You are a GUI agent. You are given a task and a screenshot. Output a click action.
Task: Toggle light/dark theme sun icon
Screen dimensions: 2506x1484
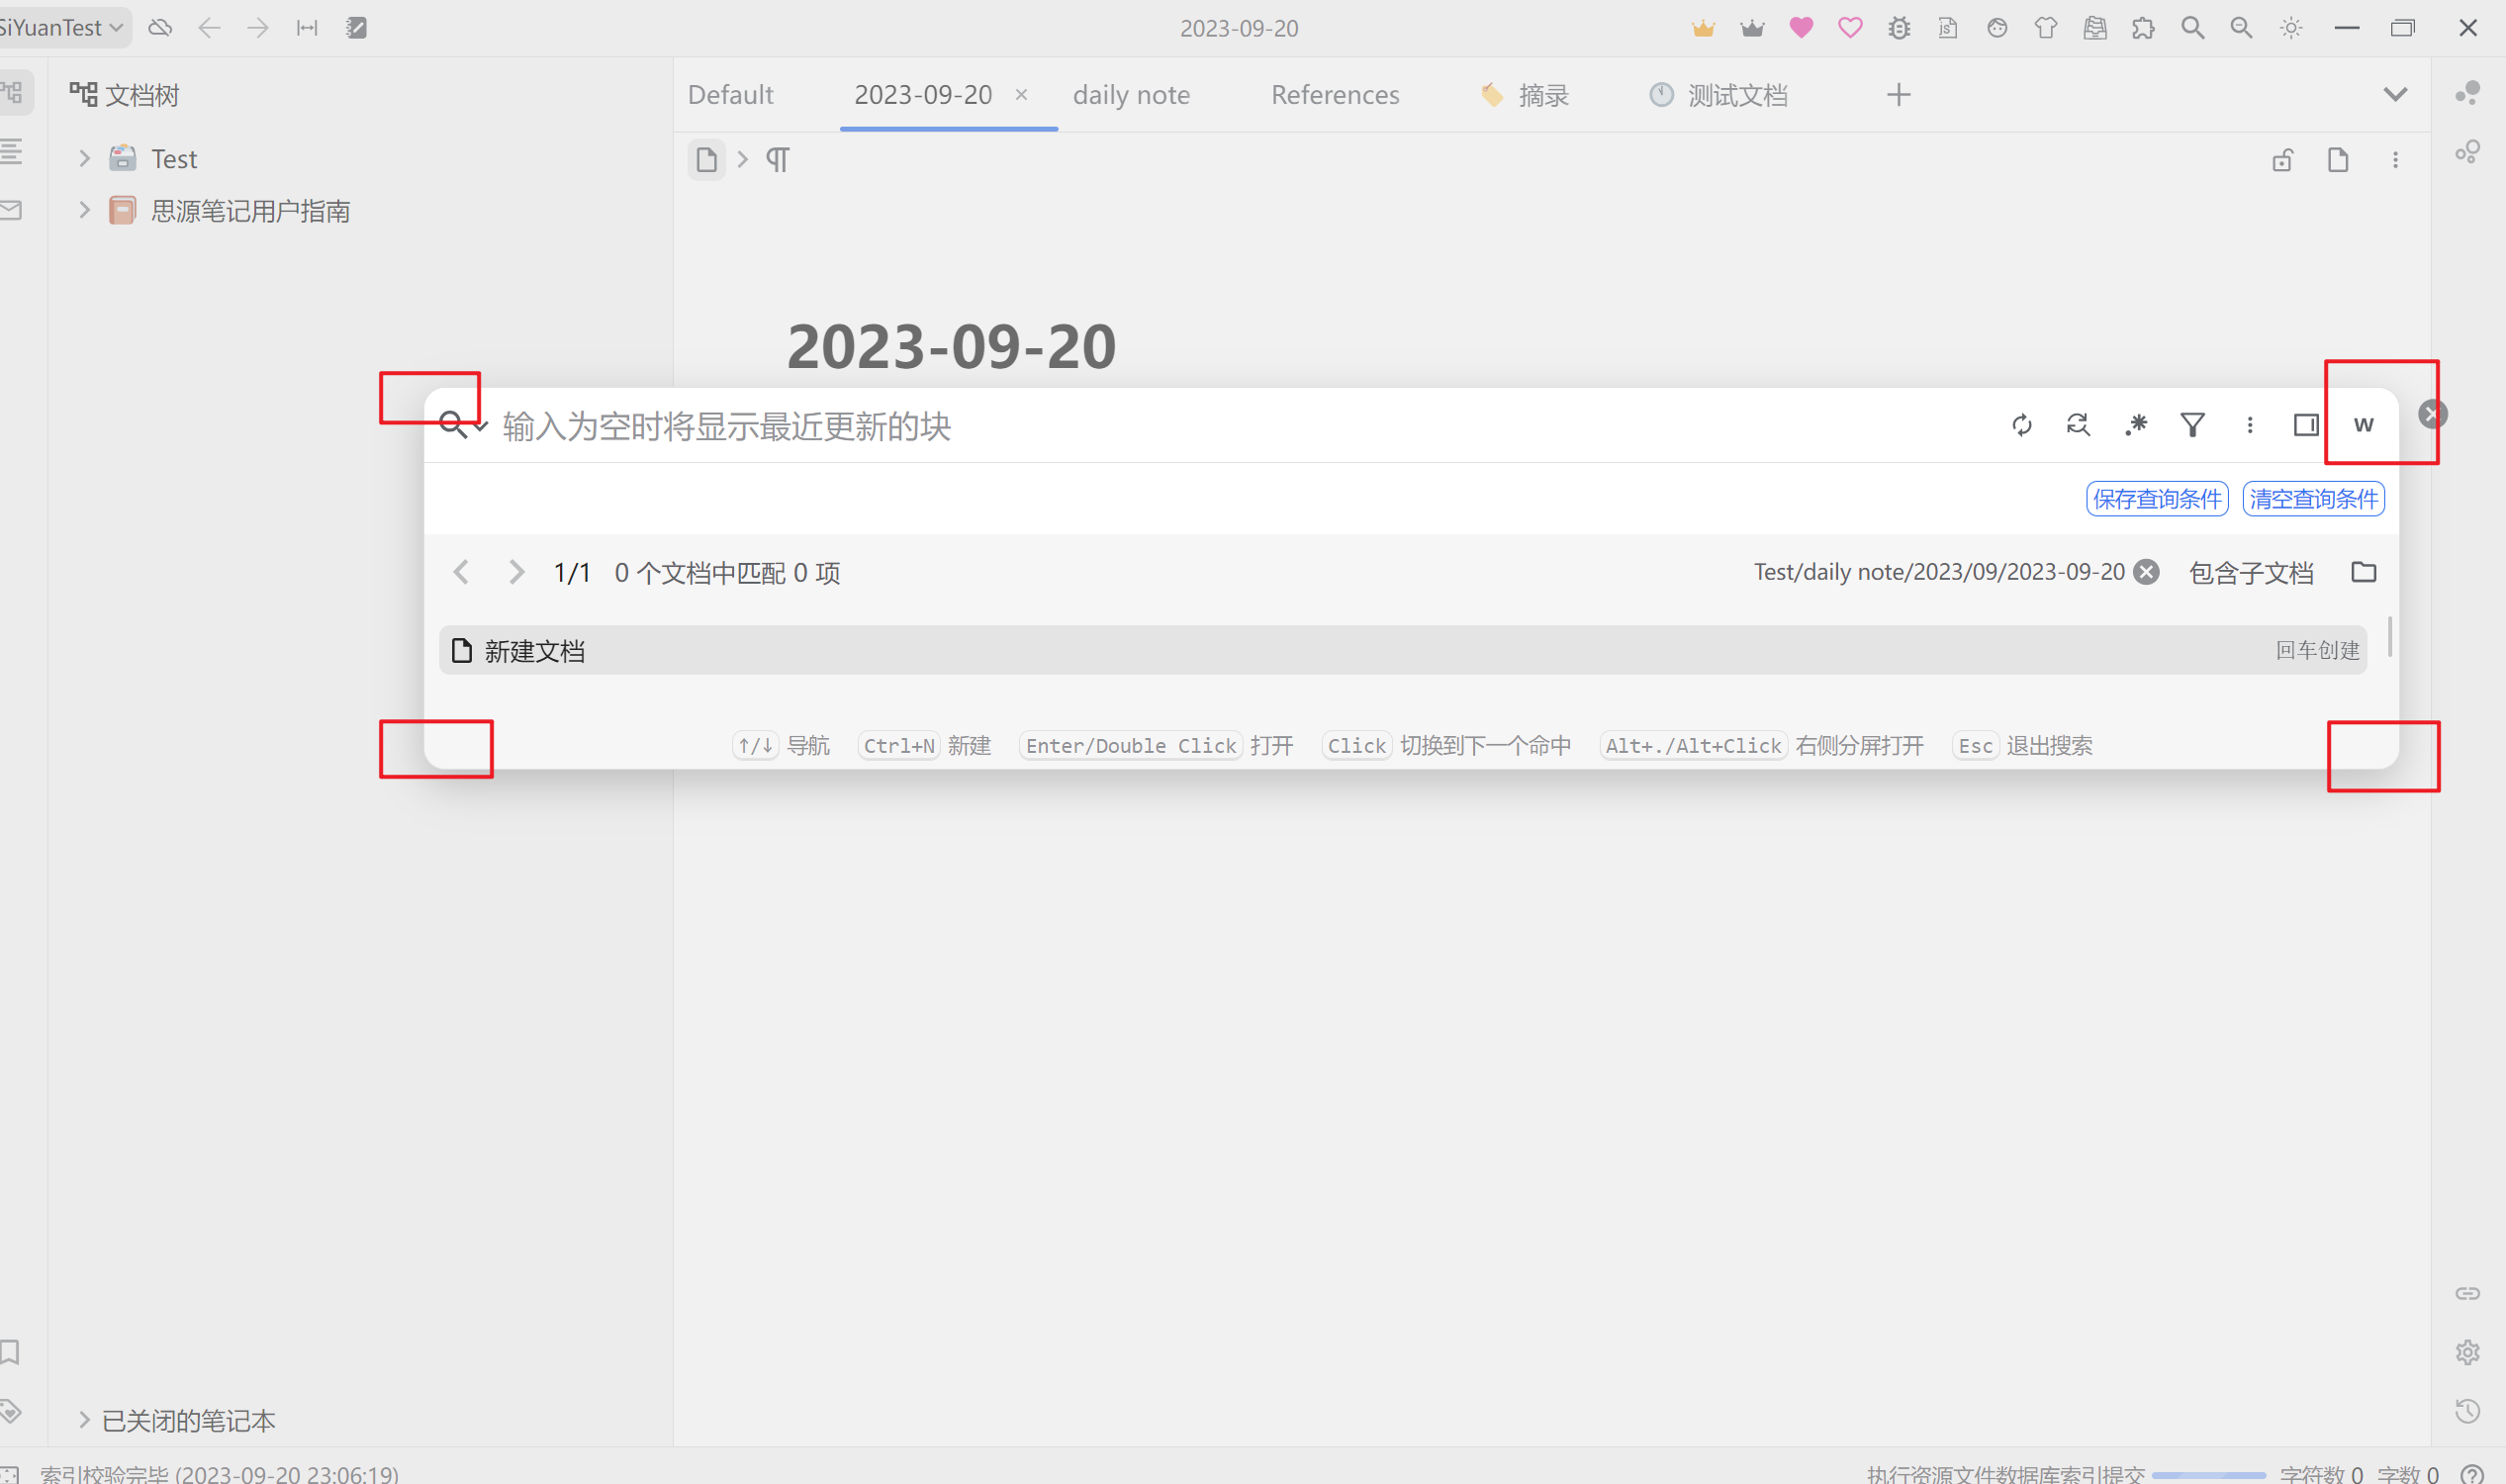2291,28
